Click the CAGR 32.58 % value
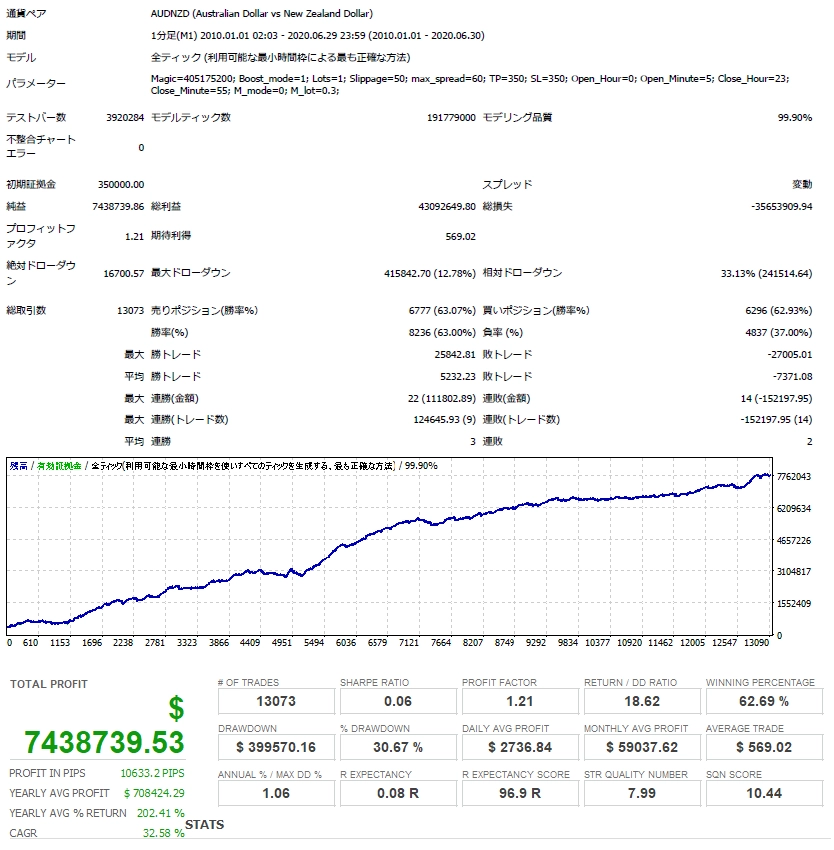Screen dimensions: 834x850 point(163,833)
